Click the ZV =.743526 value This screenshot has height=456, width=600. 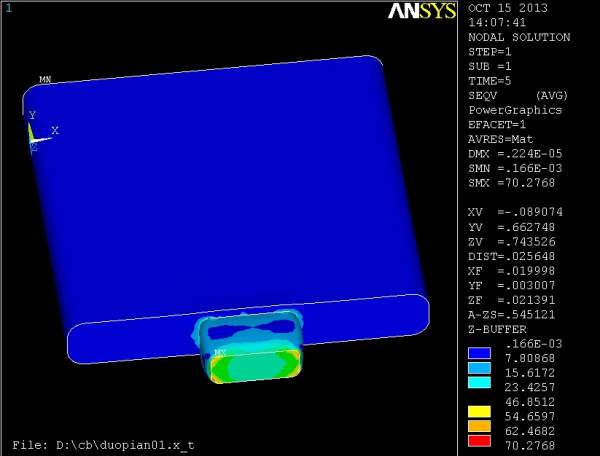(x=512, y=242)
